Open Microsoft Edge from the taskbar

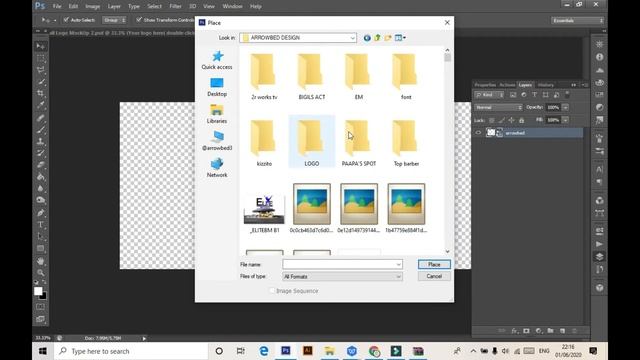pyautogui.click(x=264, y=351)
